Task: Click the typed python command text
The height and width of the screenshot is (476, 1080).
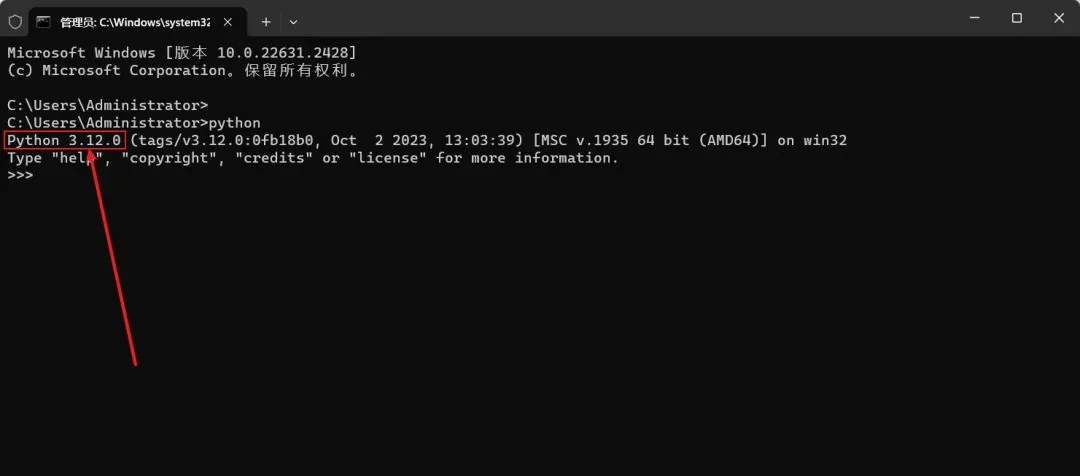Action: [234, 123]
